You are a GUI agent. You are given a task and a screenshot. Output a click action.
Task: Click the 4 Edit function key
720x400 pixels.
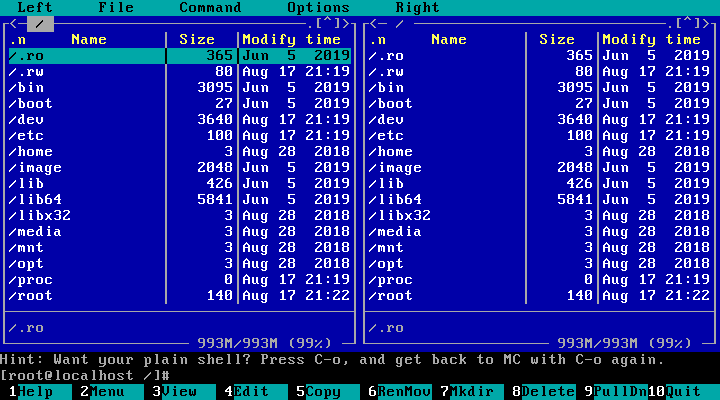pos(256,391)
